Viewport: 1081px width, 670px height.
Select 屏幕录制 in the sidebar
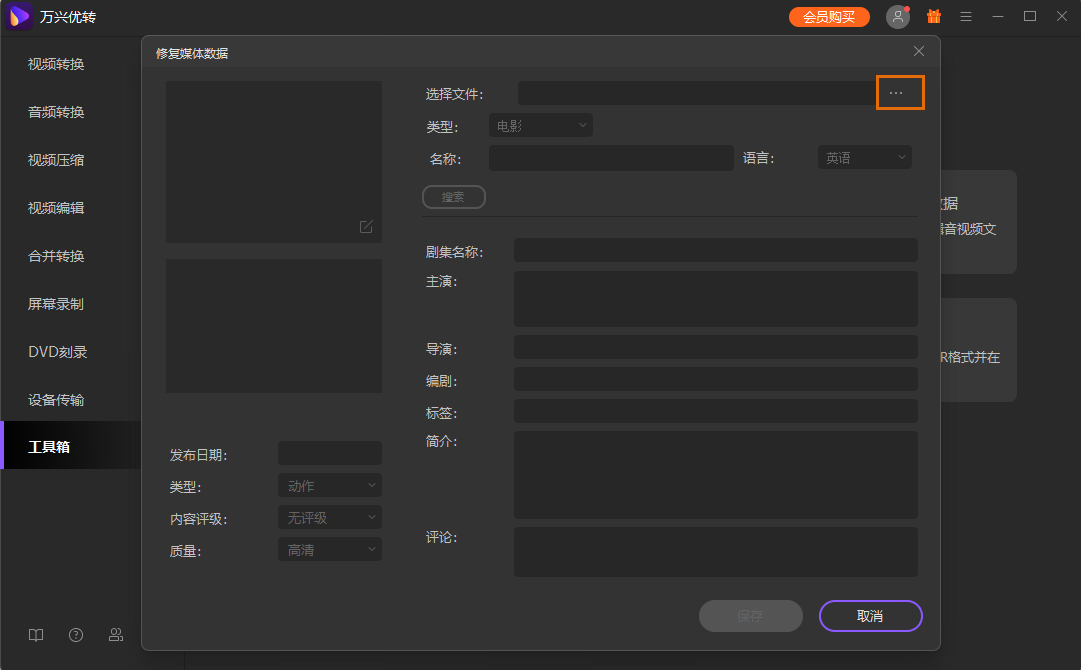click(x=56, y=304)
